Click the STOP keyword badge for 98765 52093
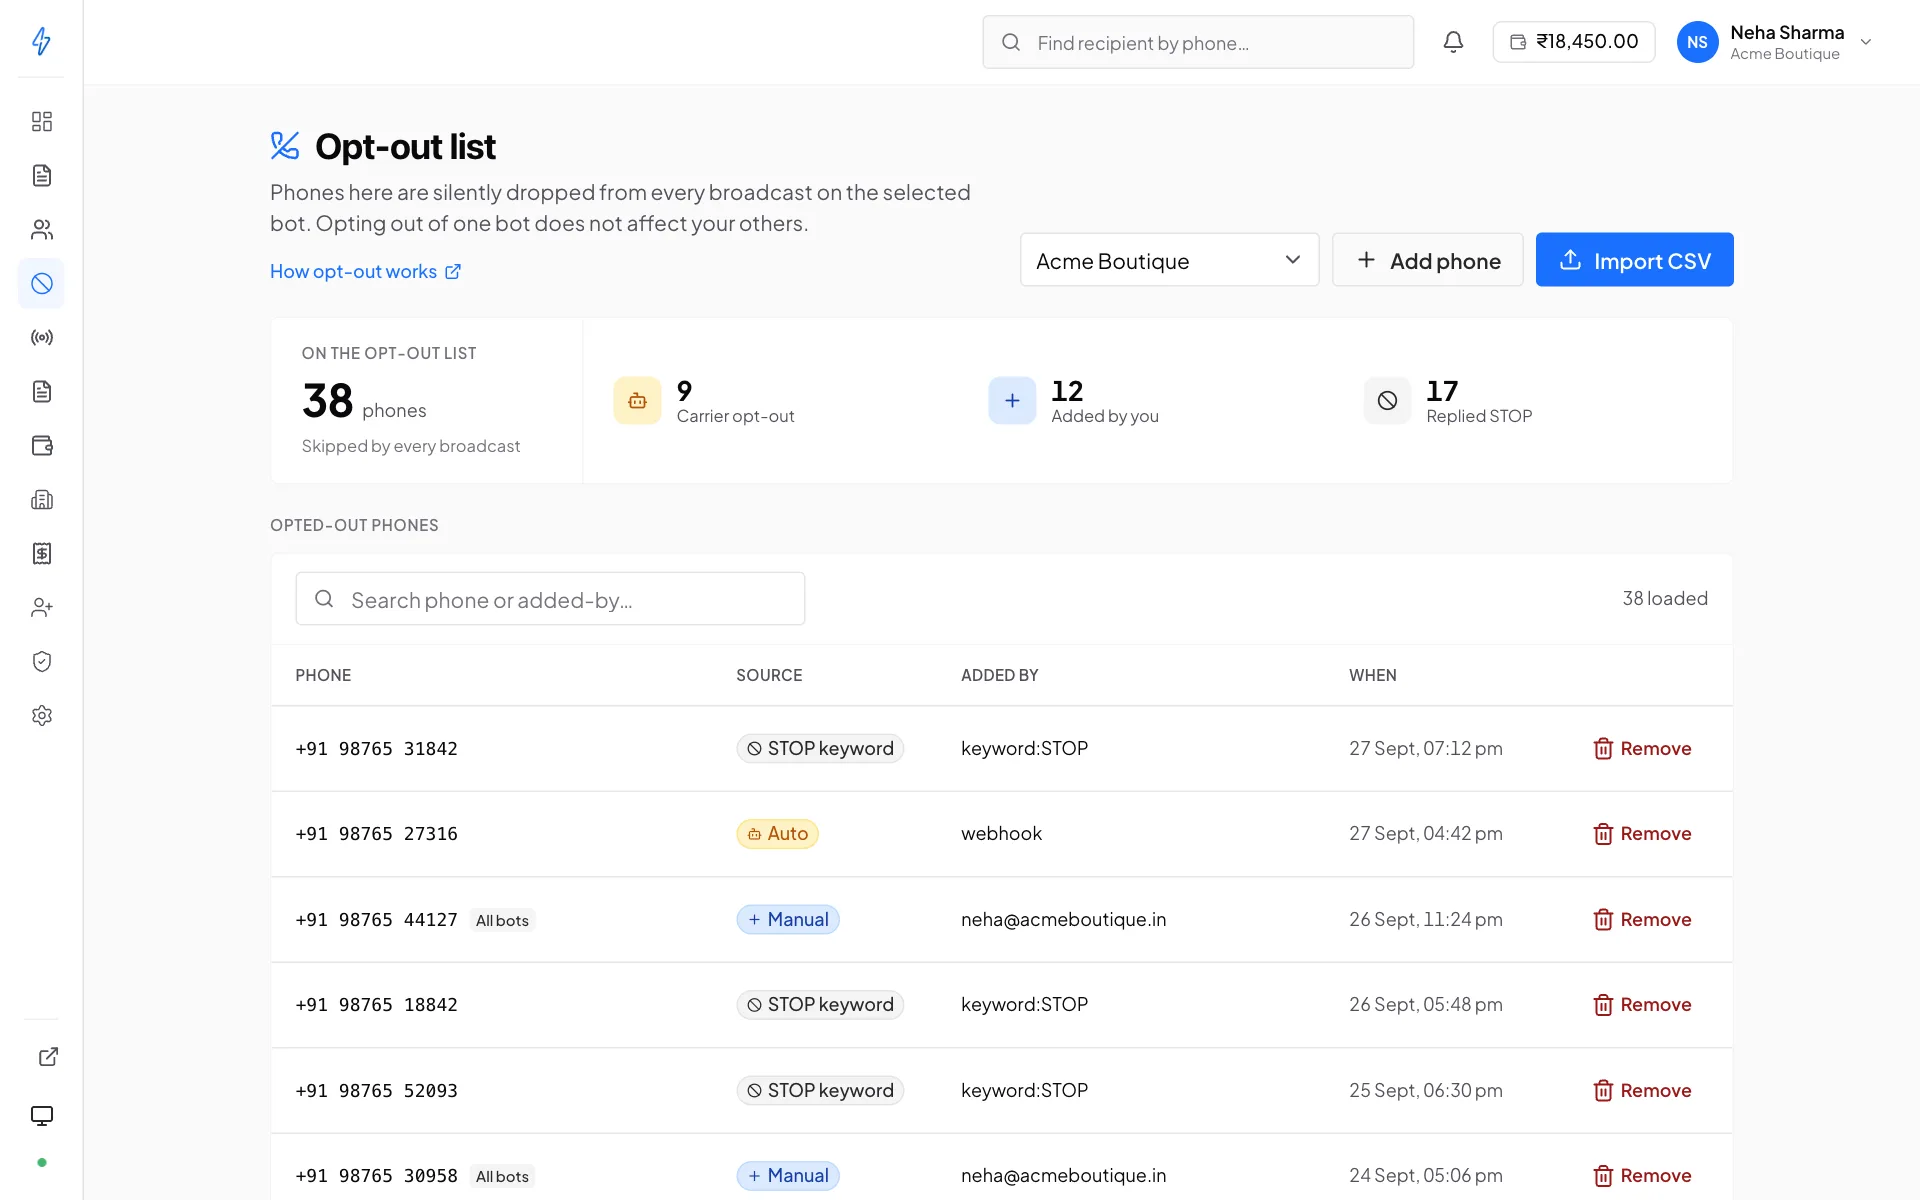 pos(820,1091)
